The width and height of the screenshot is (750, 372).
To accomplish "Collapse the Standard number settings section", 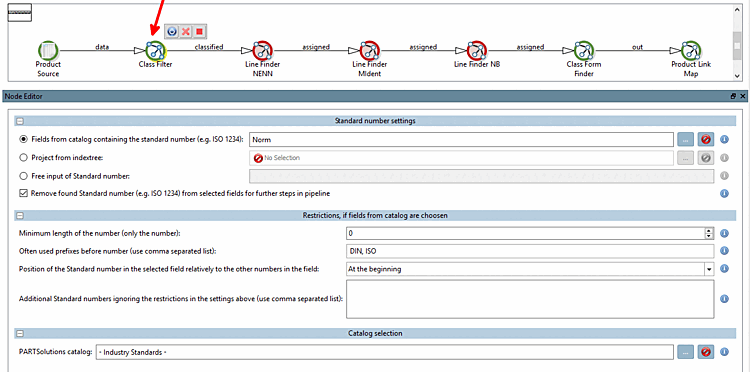I will coord(20,121).
